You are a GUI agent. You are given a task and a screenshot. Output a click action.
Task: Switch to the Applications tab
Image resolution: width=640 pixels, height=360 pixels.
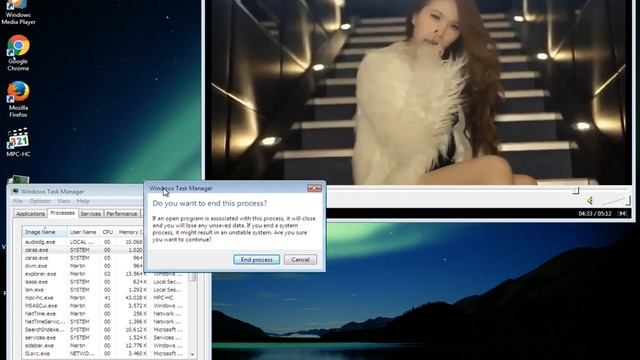tap(30, 214)
